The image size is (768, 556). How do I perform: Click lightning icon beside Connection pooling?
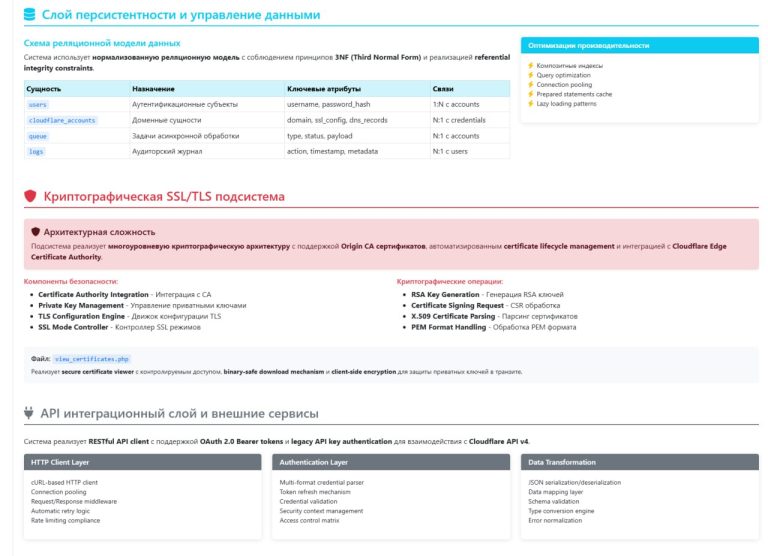(531, 85)
